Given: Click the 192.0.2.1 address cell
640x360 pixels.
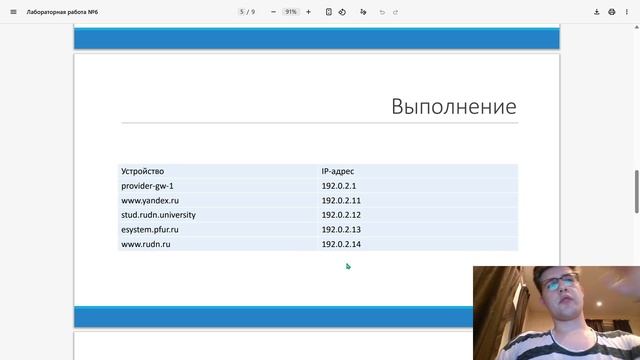Looking at the screenshot, I should 418,186.
